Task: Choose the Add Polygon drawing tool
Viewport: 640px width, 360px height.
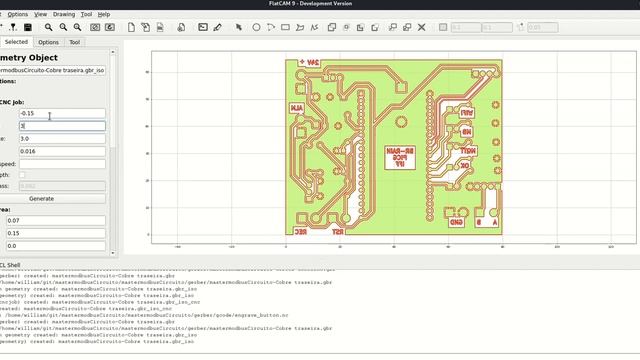Action: tap(300, 27)
